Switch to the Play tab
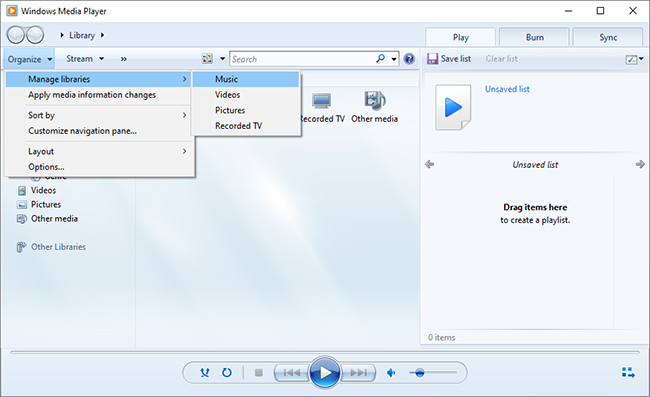 tap(461, 37)
